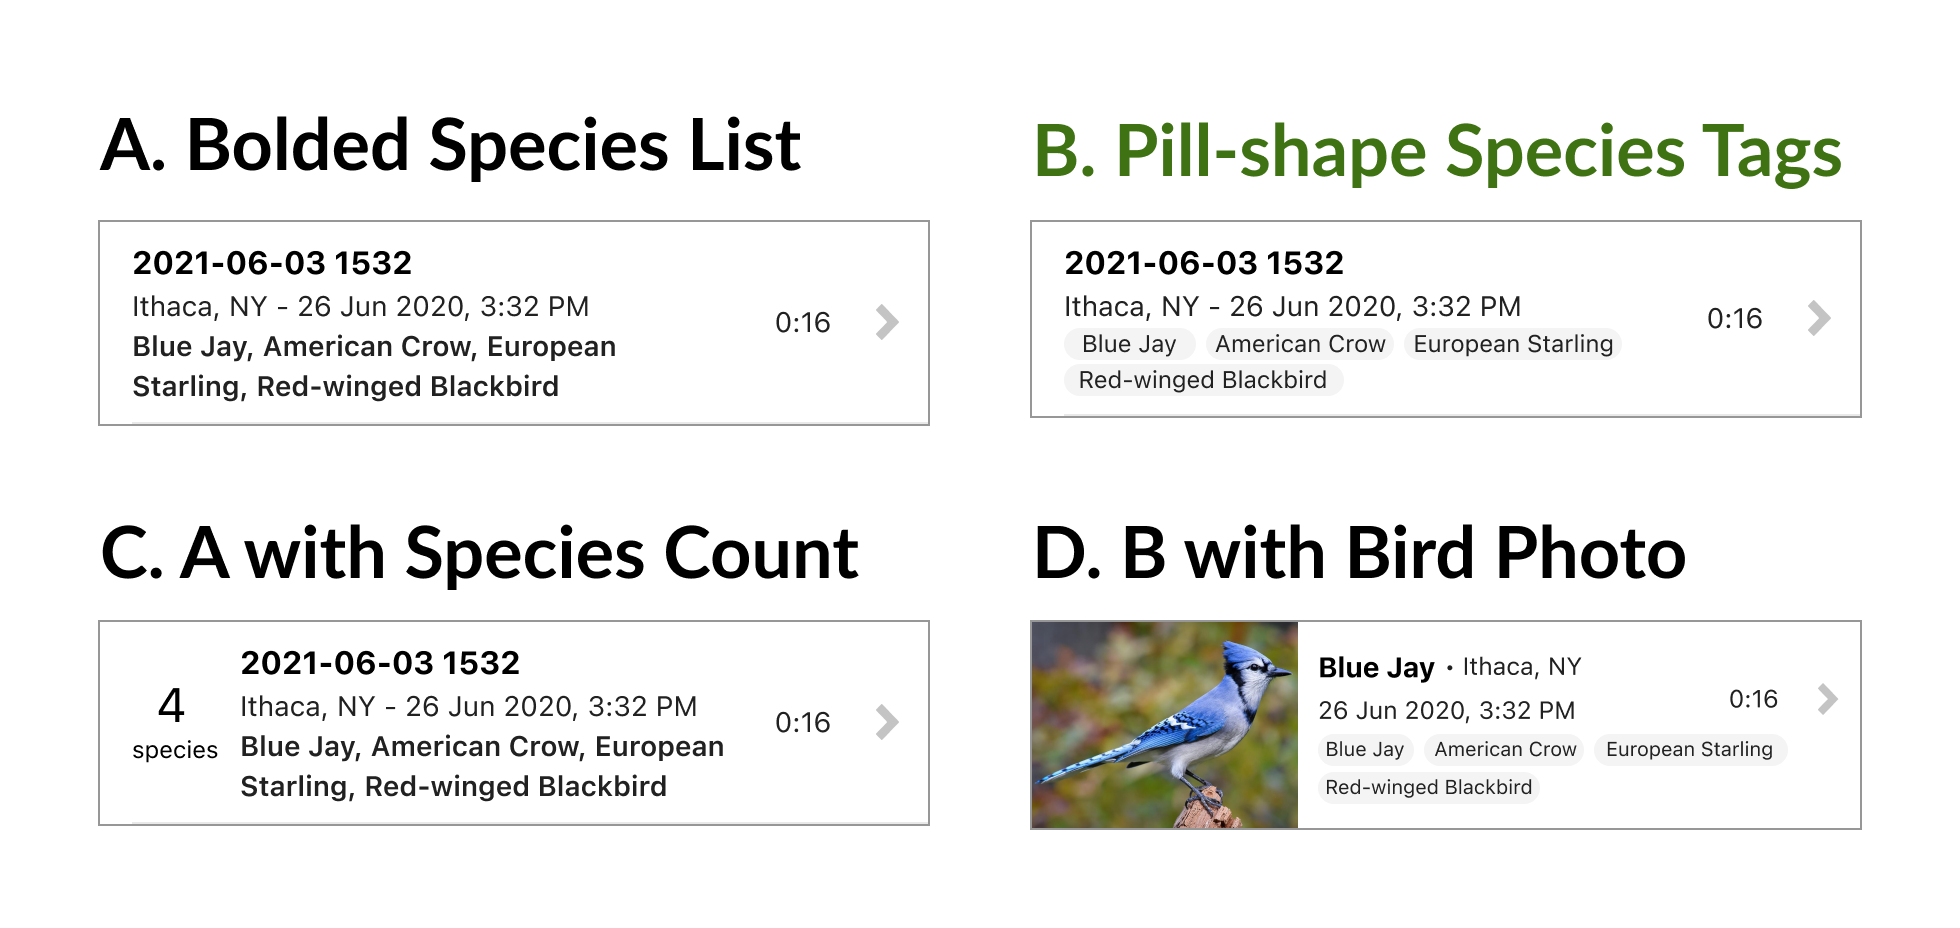
Task: Expand recording details via chevron in card B
Action: pyautogui.click(x=1818, y=319)
